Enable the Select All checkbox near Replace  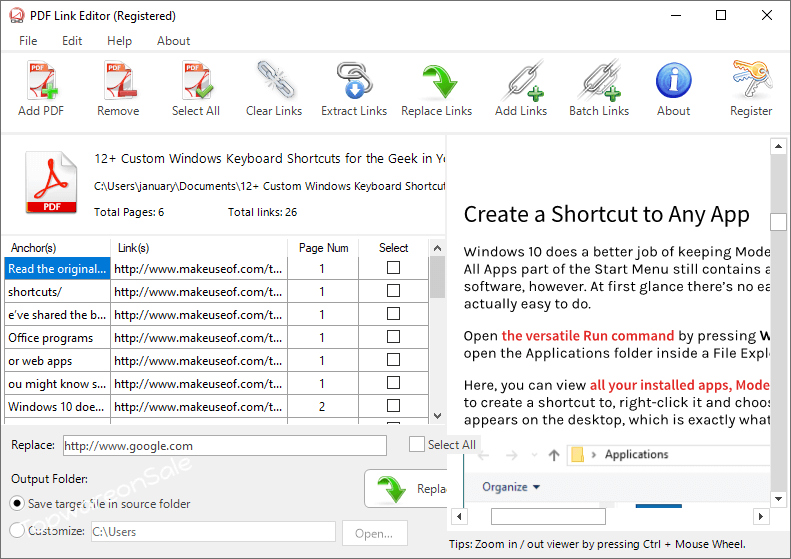tap(417, 444)
